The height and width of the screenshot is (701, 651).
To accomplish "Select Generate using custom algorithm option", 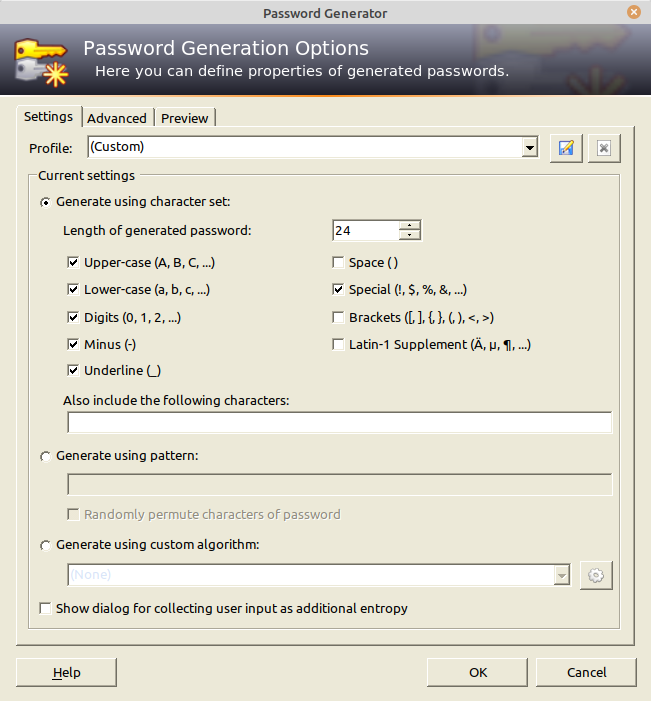I will point(45,546).
